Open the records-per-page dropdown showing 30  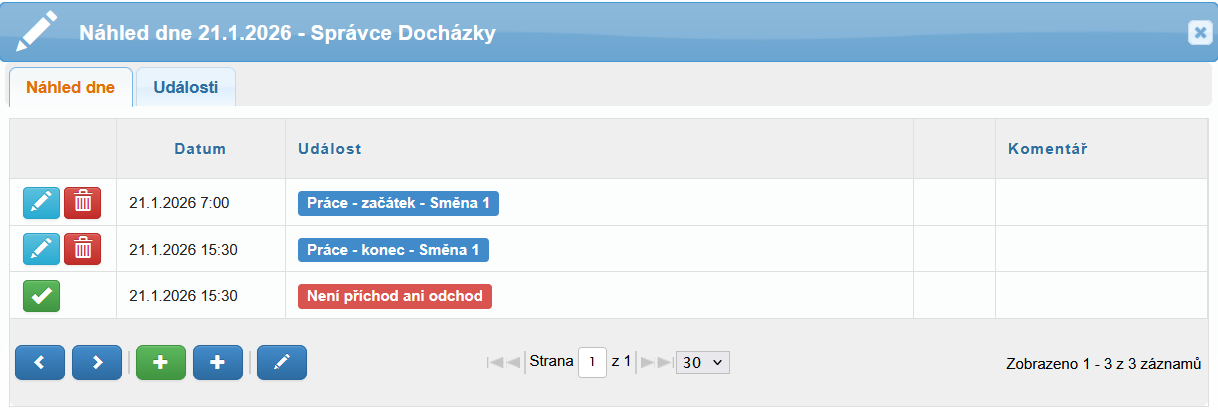pos(703,362)
